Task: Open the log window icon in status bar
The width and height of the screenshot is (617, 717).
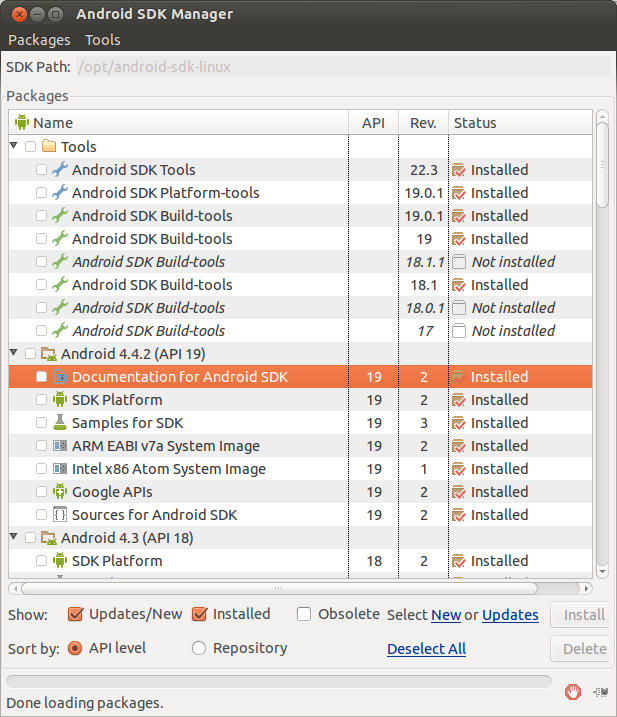Action: pos(601,692)
